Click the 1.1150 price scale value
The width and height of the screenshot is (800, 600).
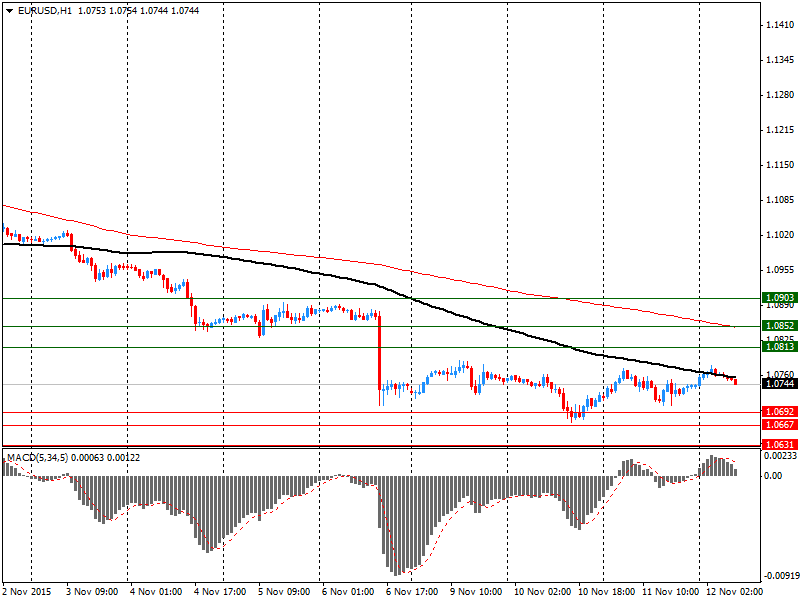click(x=780, y=165)
